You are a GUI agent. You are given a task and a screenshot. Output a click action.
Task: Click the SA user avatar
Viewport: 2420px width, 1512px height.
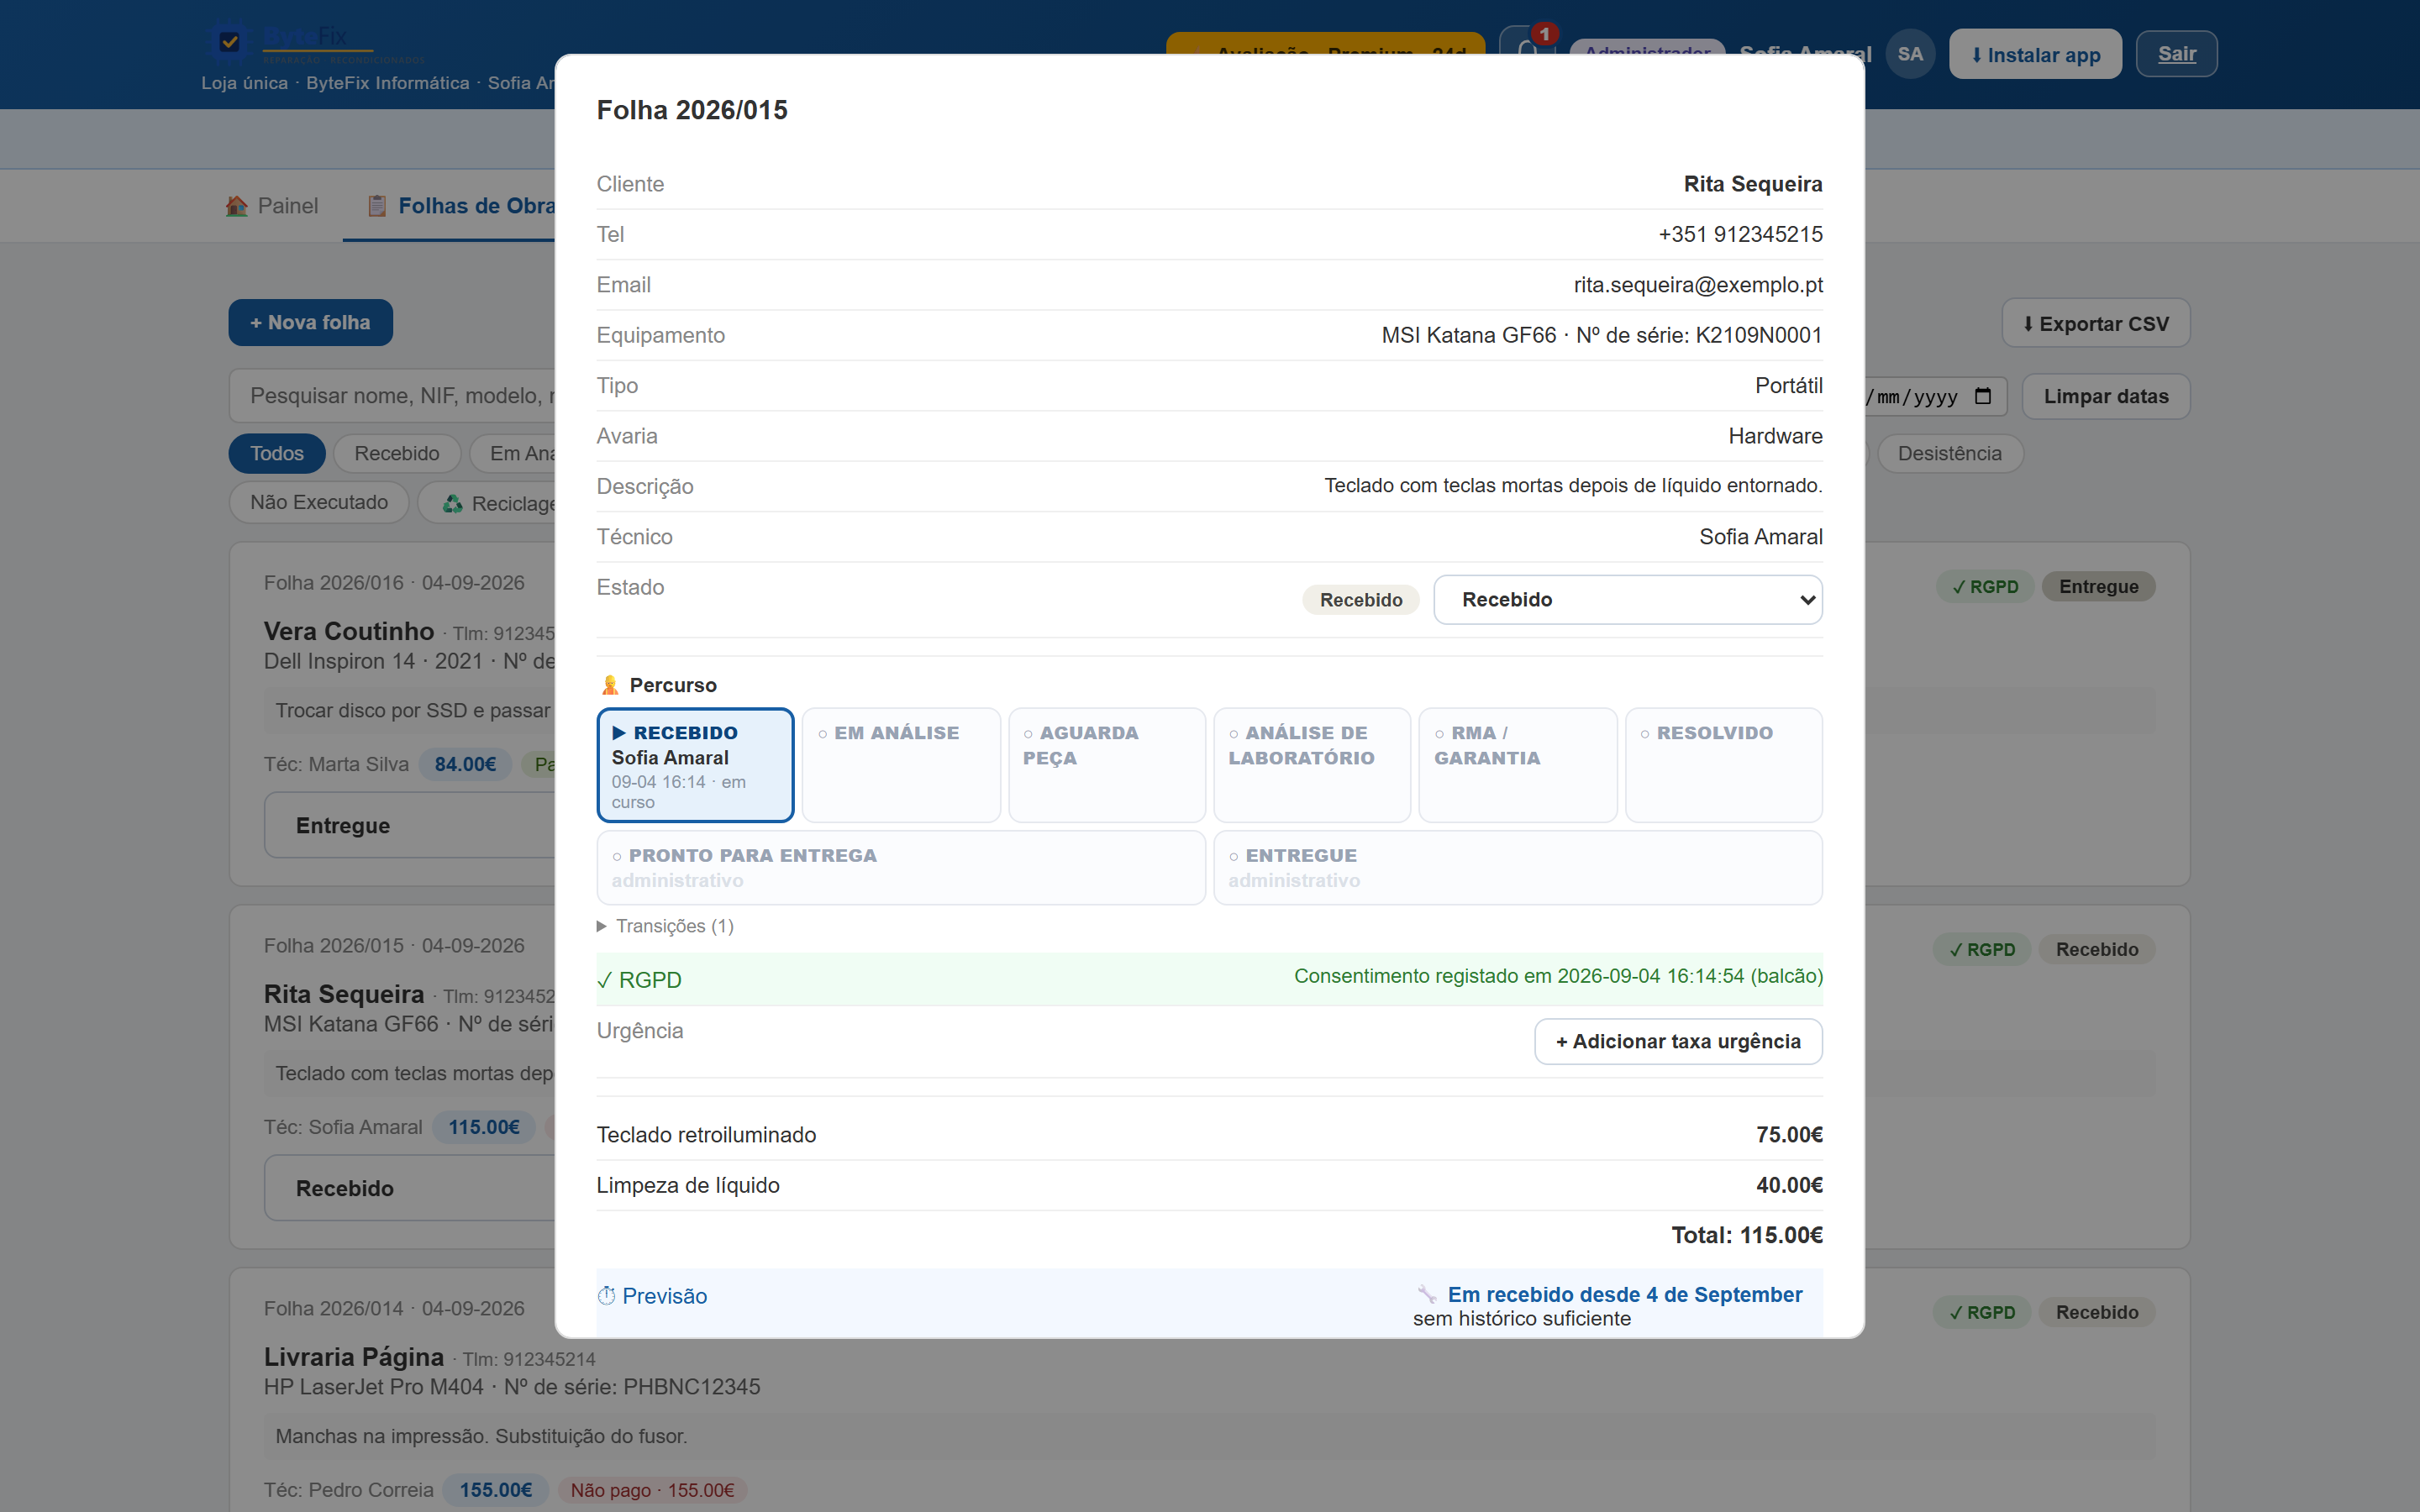[x=1910, y=54]
